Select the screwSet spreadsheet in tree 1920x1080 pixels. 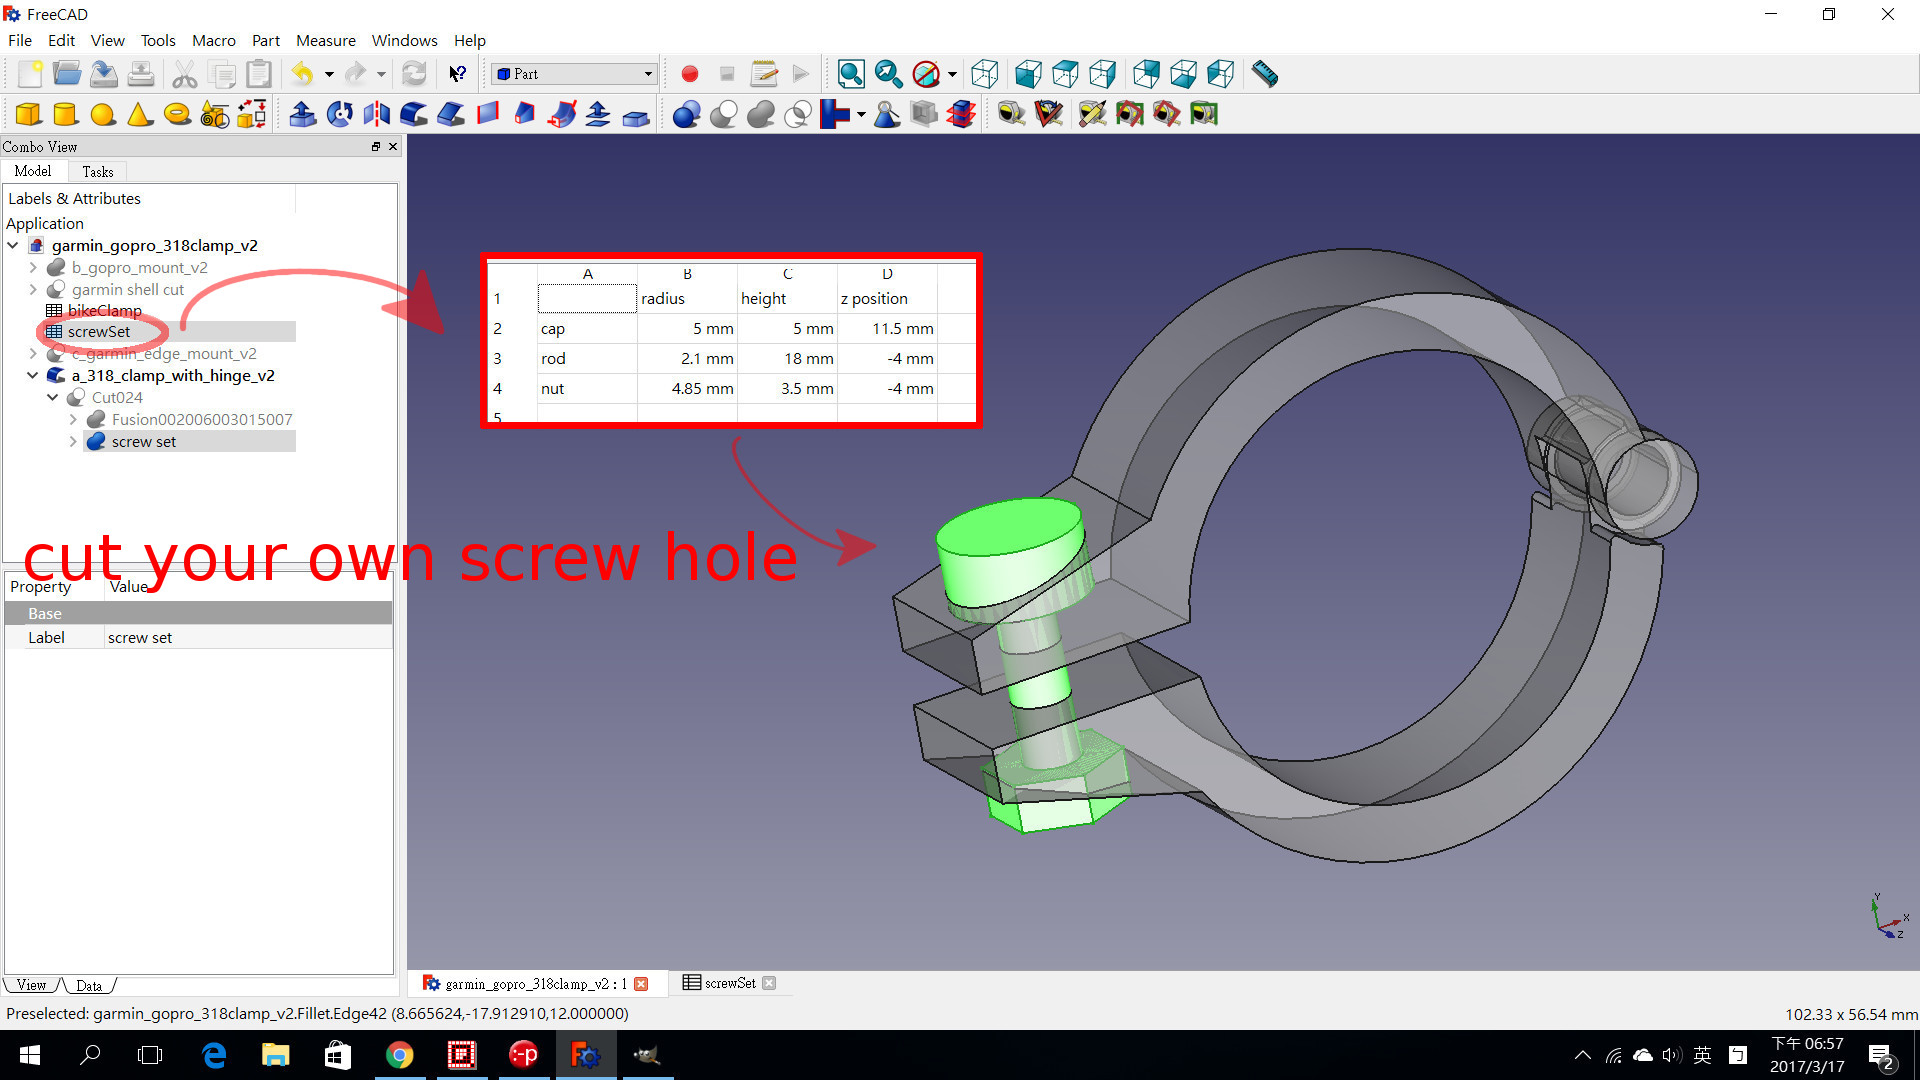pos(98,331)
